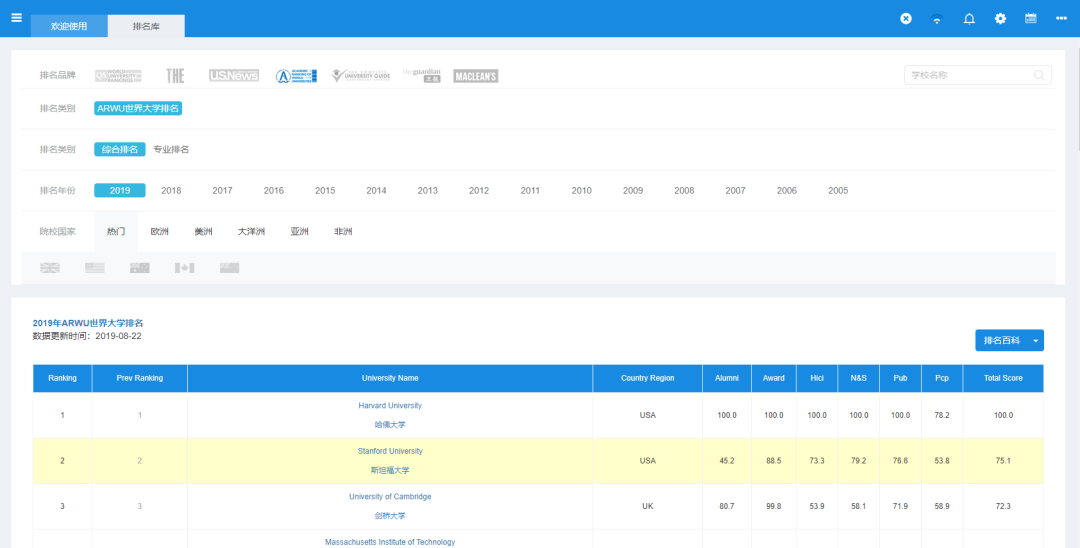Choose ranking year 2018
This screenshot has height=548, width=1080.
tap(171, 191)
